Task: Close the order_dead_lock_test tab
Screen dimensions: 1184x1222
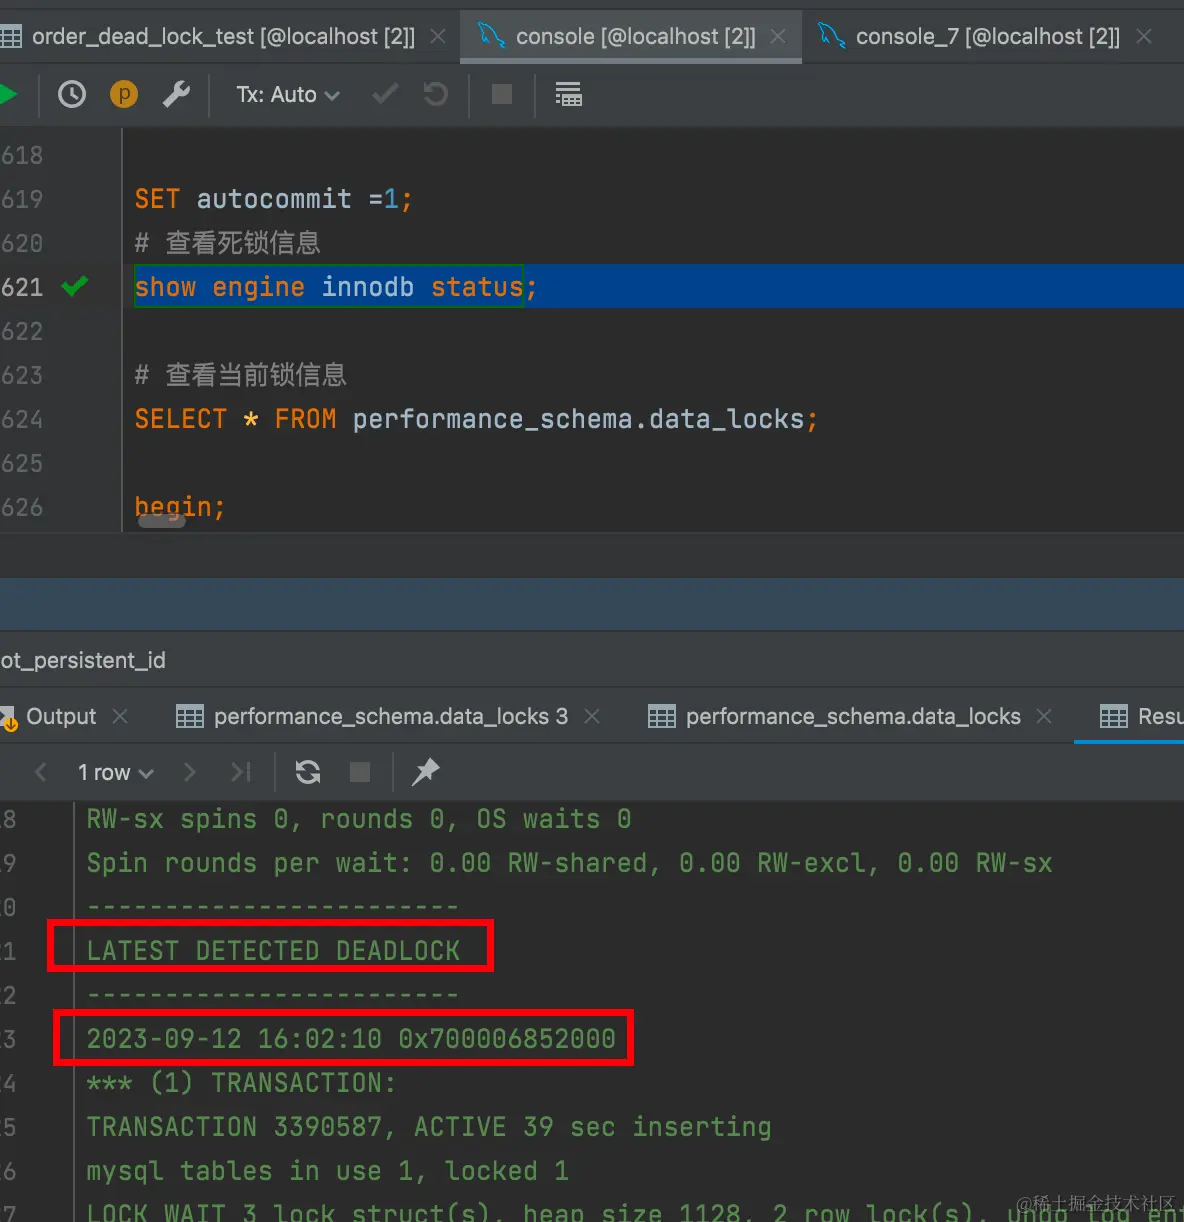Action: 438,37
